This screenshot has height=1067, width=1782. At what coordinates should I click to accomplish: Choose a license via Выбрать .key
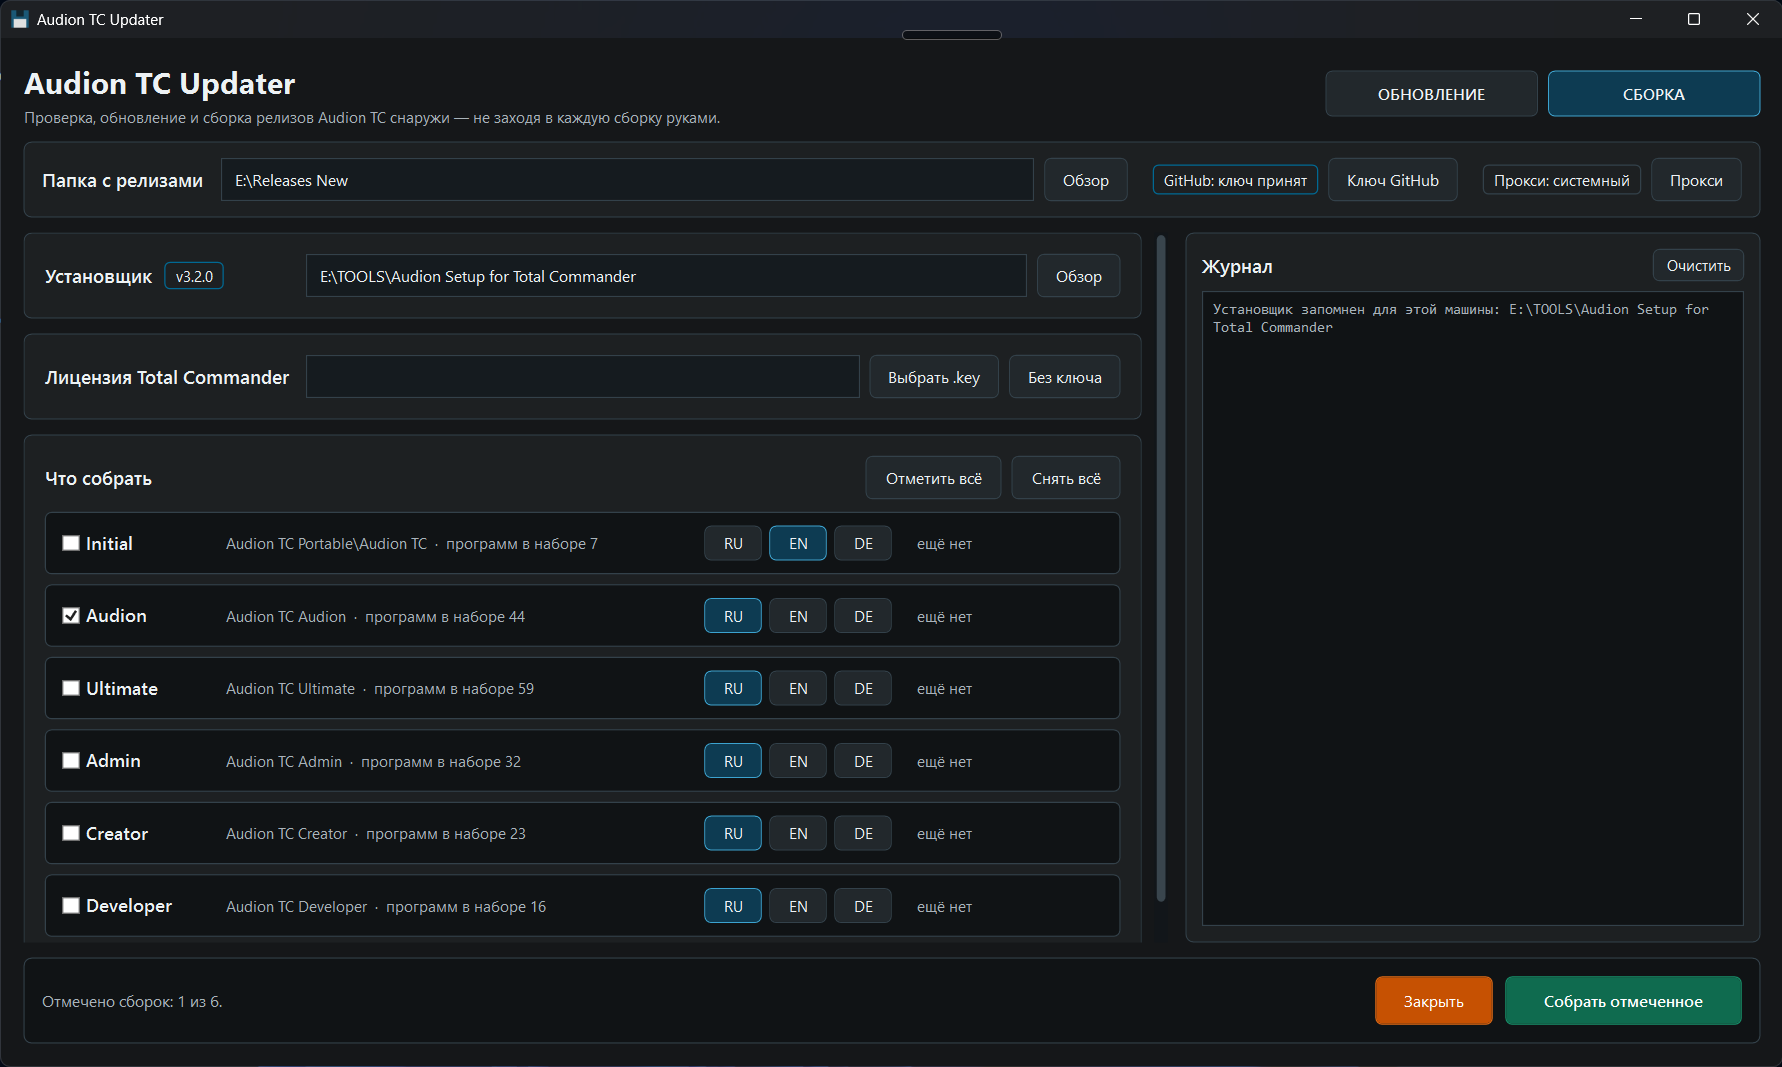pyautogui.click(x=934, y=377)
